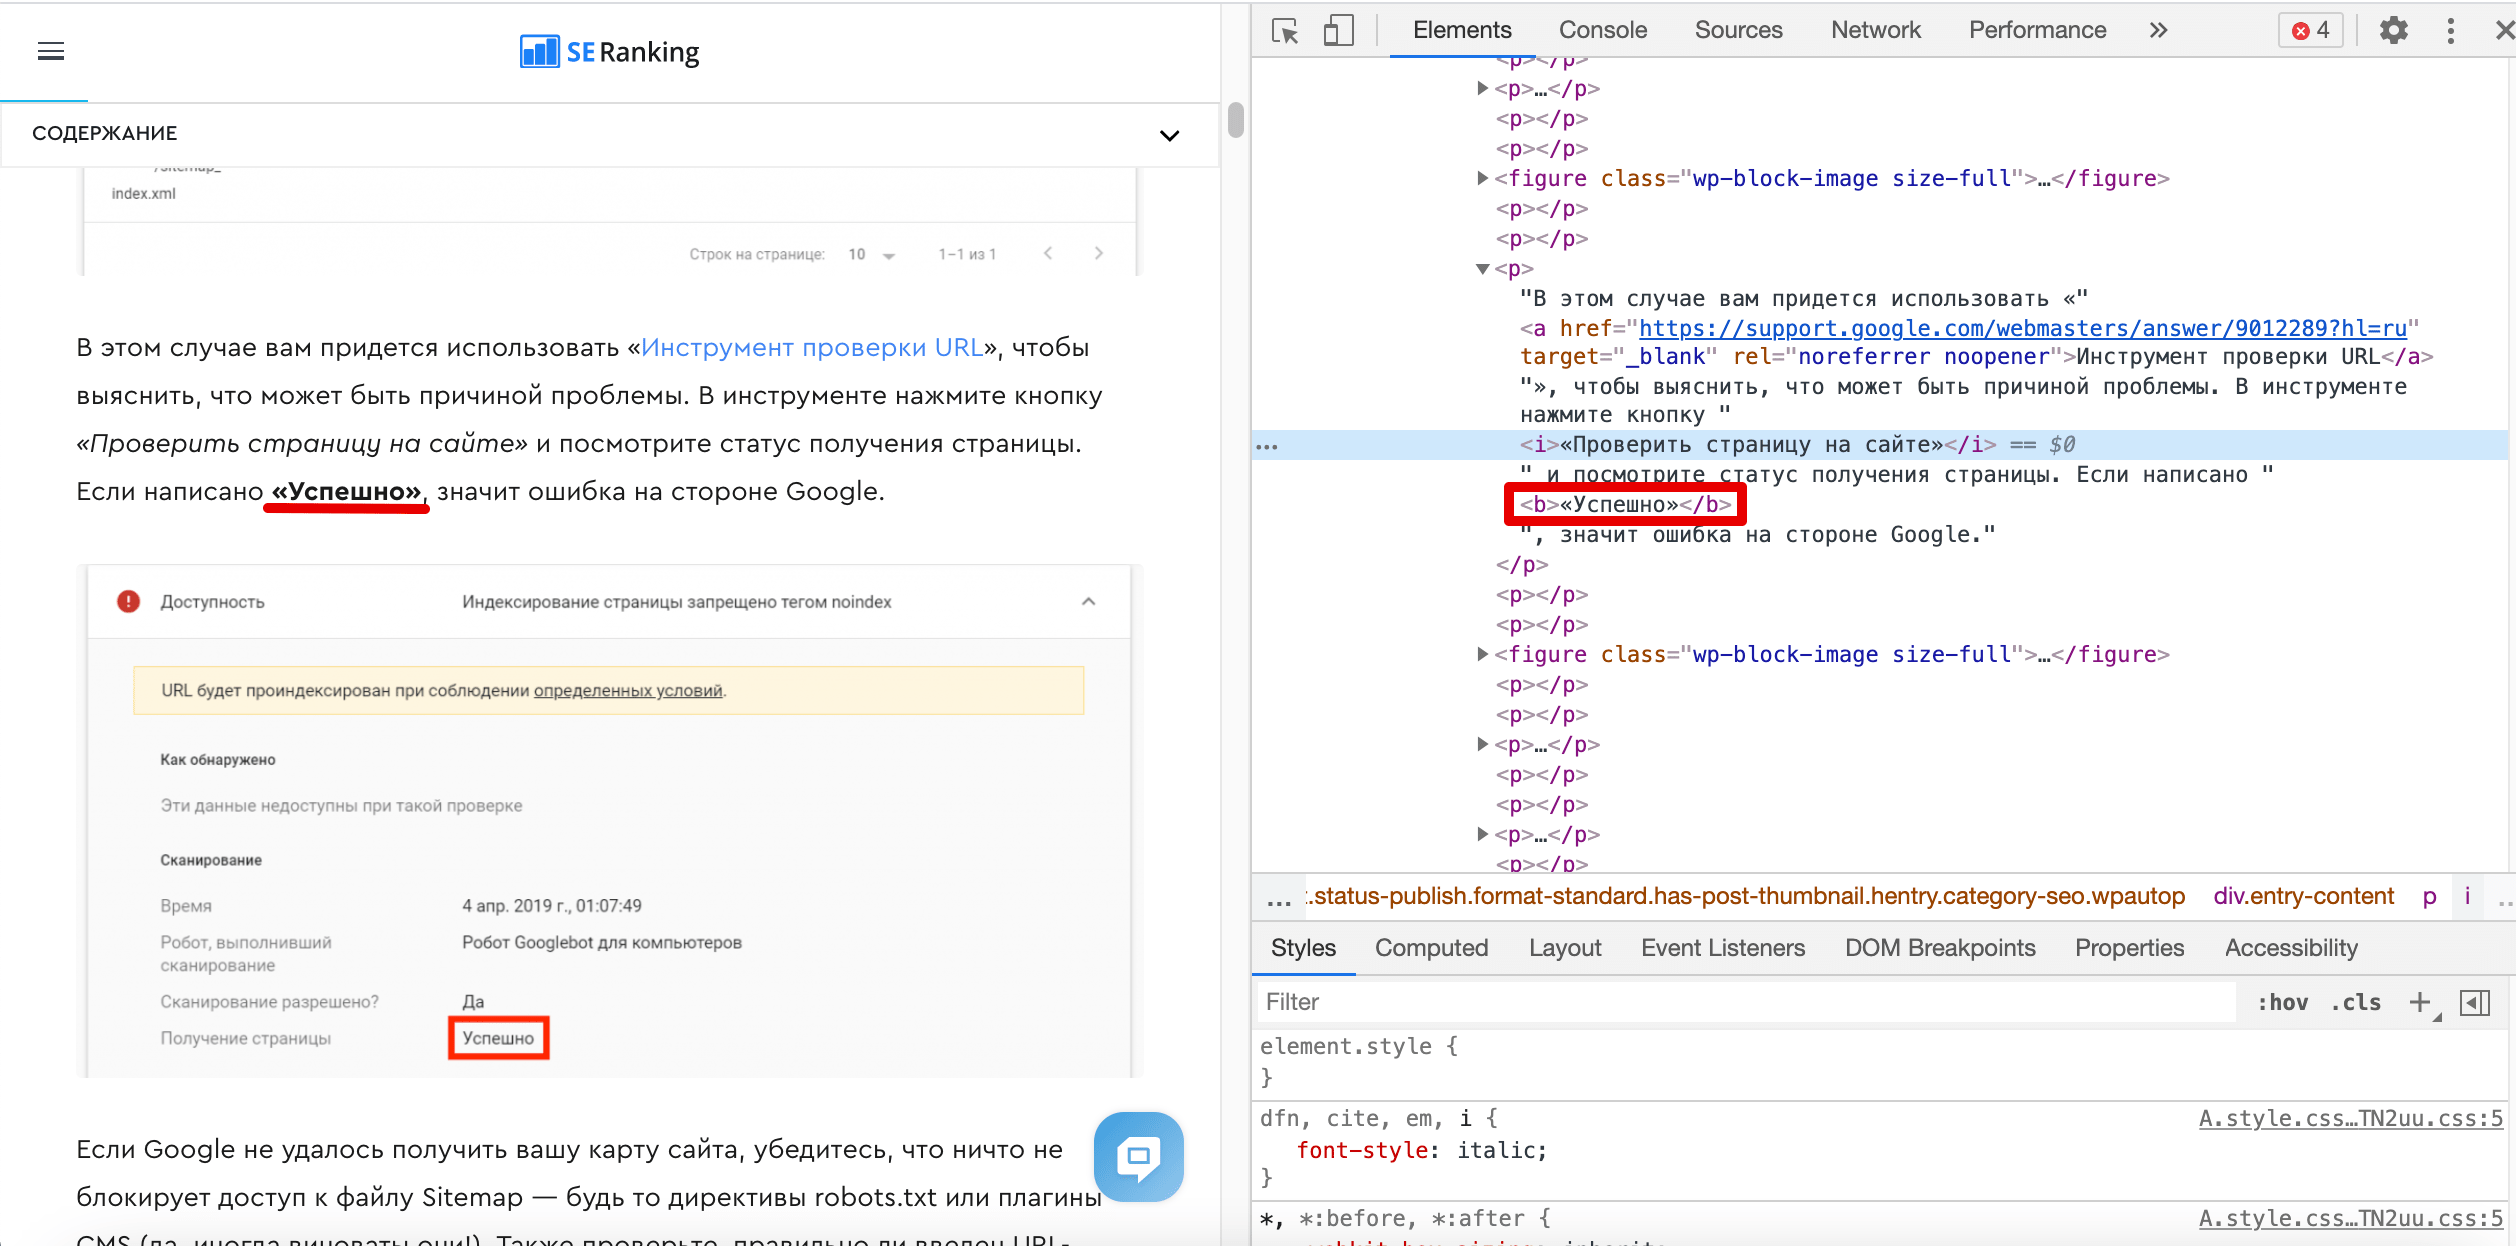
Task: Open A.style.css source link for dfn rule
Action: click(x=2350, y=1119)
